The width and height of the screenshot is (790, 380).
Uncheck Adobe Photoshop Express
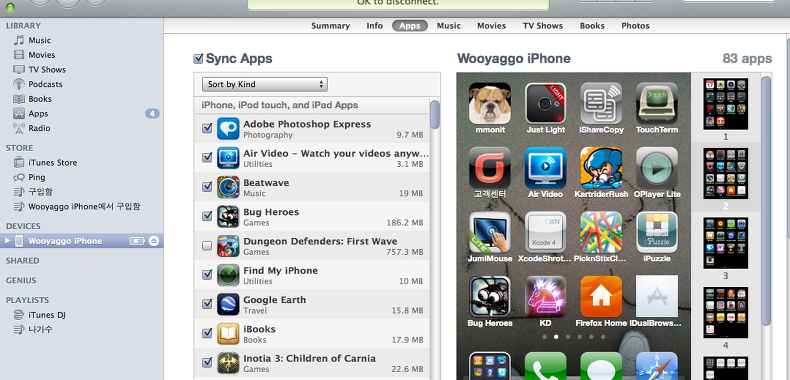point(207,128)
